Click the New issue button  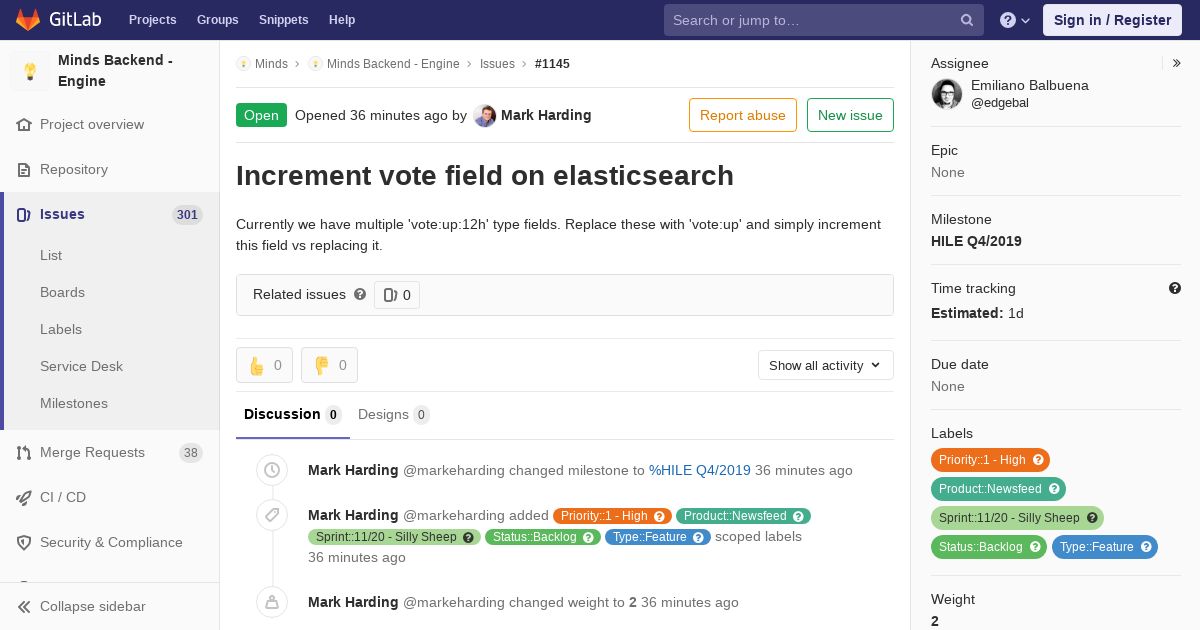850,115
